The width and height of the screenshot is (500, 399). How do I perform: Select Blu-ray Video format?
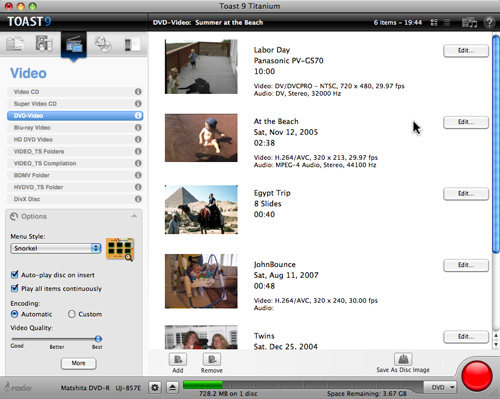[x=75, y=128]
